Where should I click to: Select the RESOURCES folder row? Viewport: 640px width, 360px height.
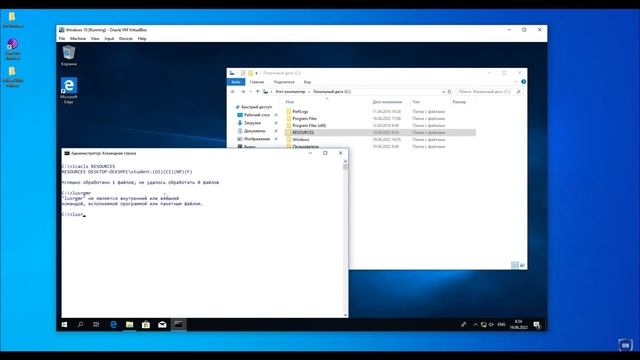tap(380, 132)
